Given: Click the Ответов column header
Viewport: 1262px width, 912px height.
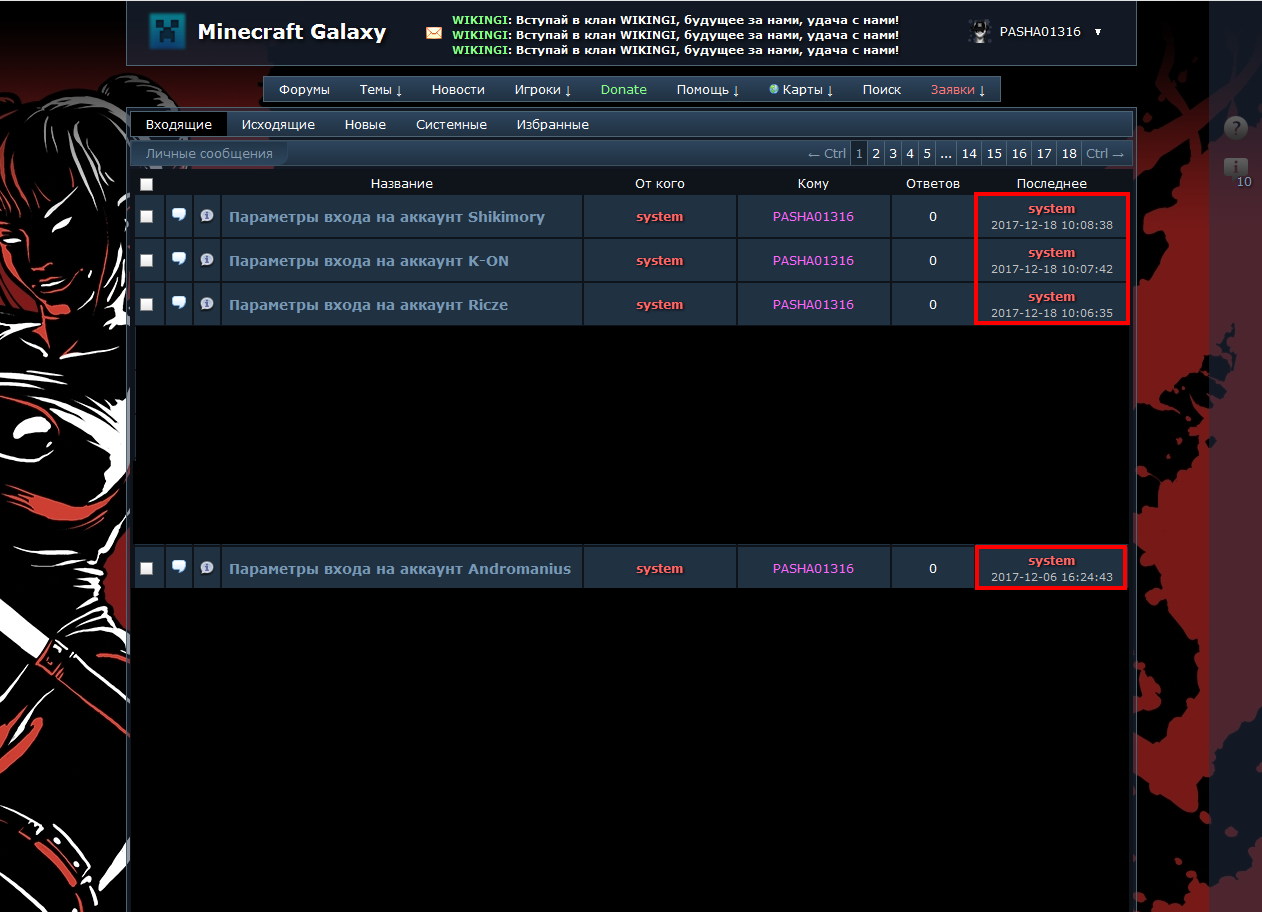Looking at the screenshot, I should click(x=933, y=184).
